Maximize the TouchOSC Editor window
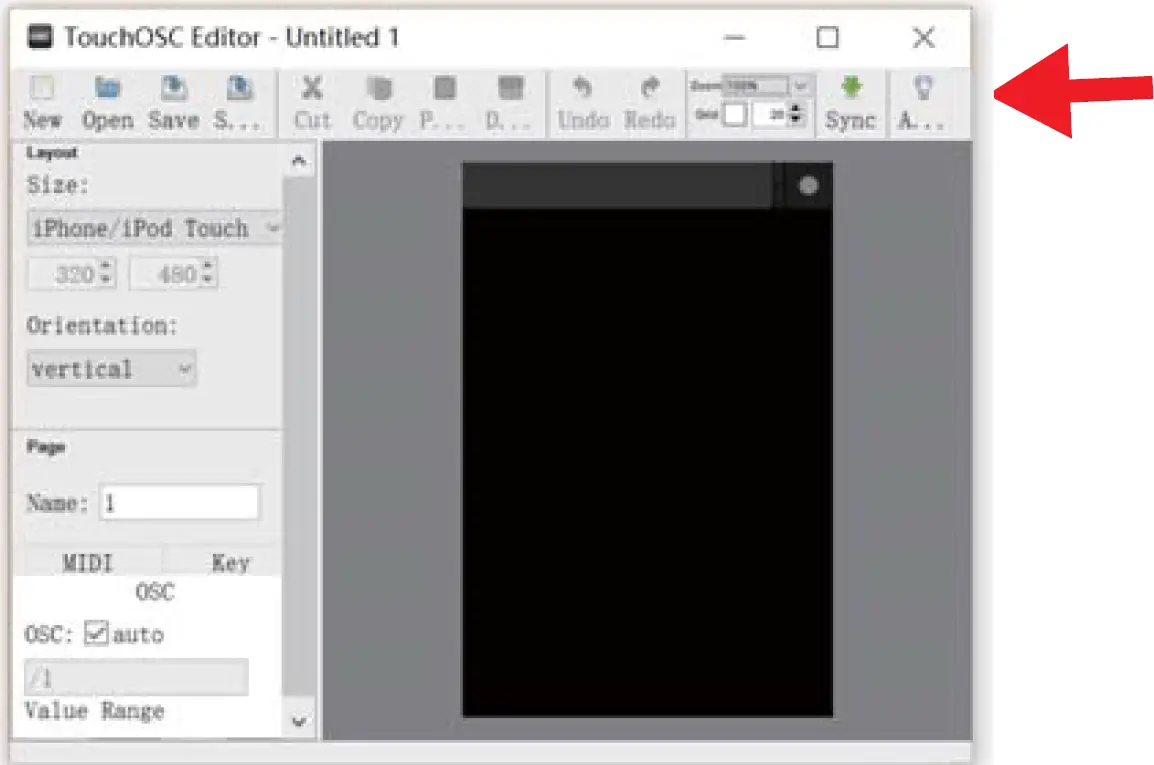Viewport: 1154px width, 765px height. (828, 37)
